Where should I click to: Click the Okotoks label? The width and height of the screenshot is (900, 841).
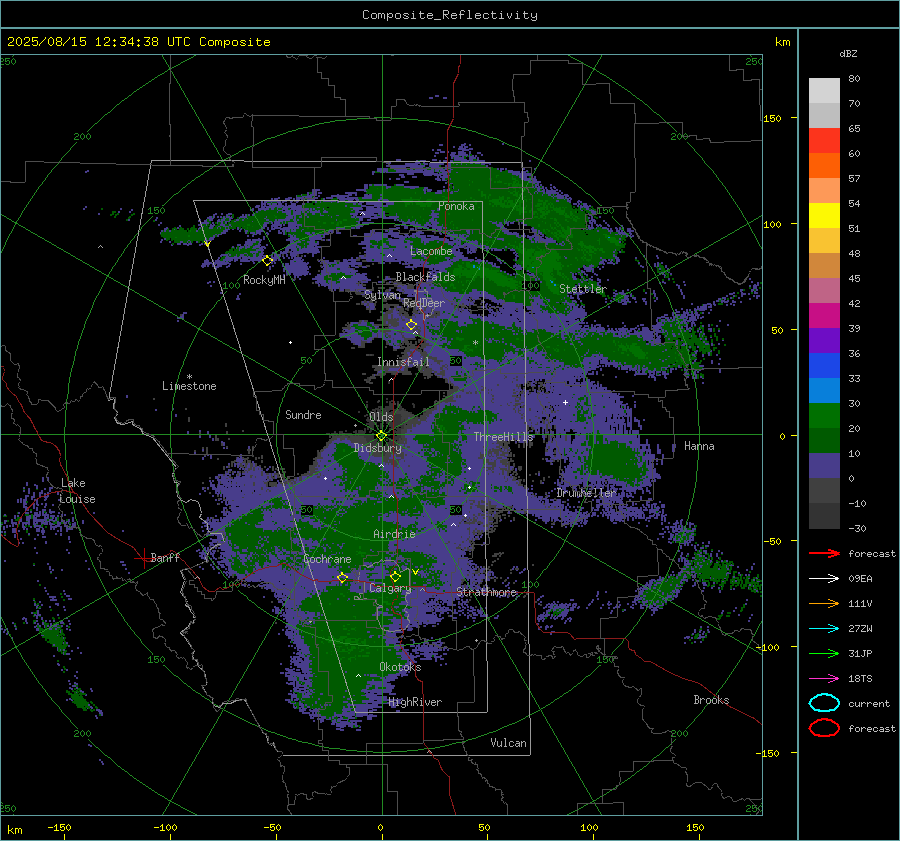point(400,666)
